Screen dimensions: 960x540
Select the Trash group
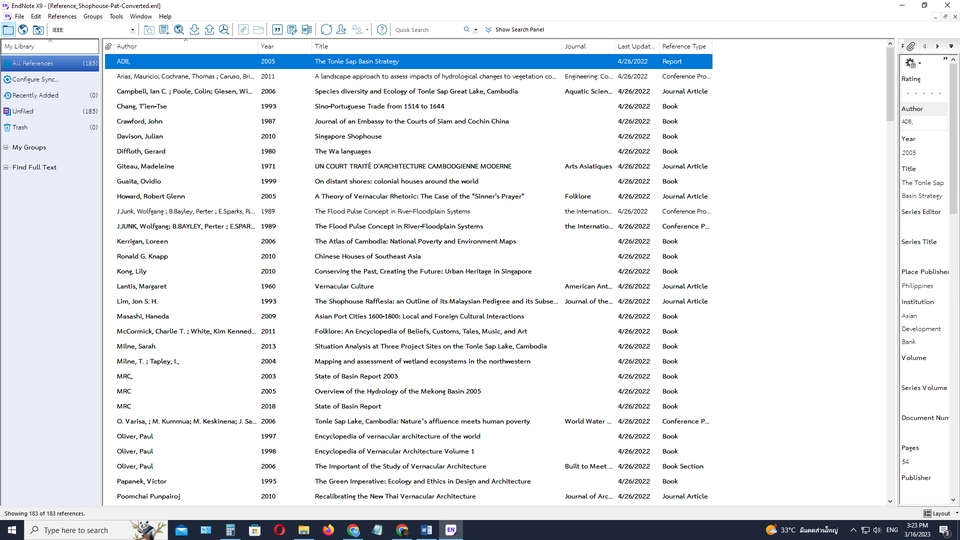[x=50, y=127]
